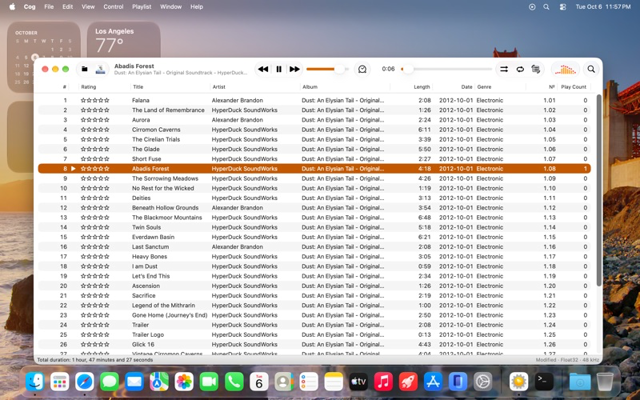Open Terminal from the Dock
Image resolution: width=640 pixels, height=400 pixels.
coord(544,382)
